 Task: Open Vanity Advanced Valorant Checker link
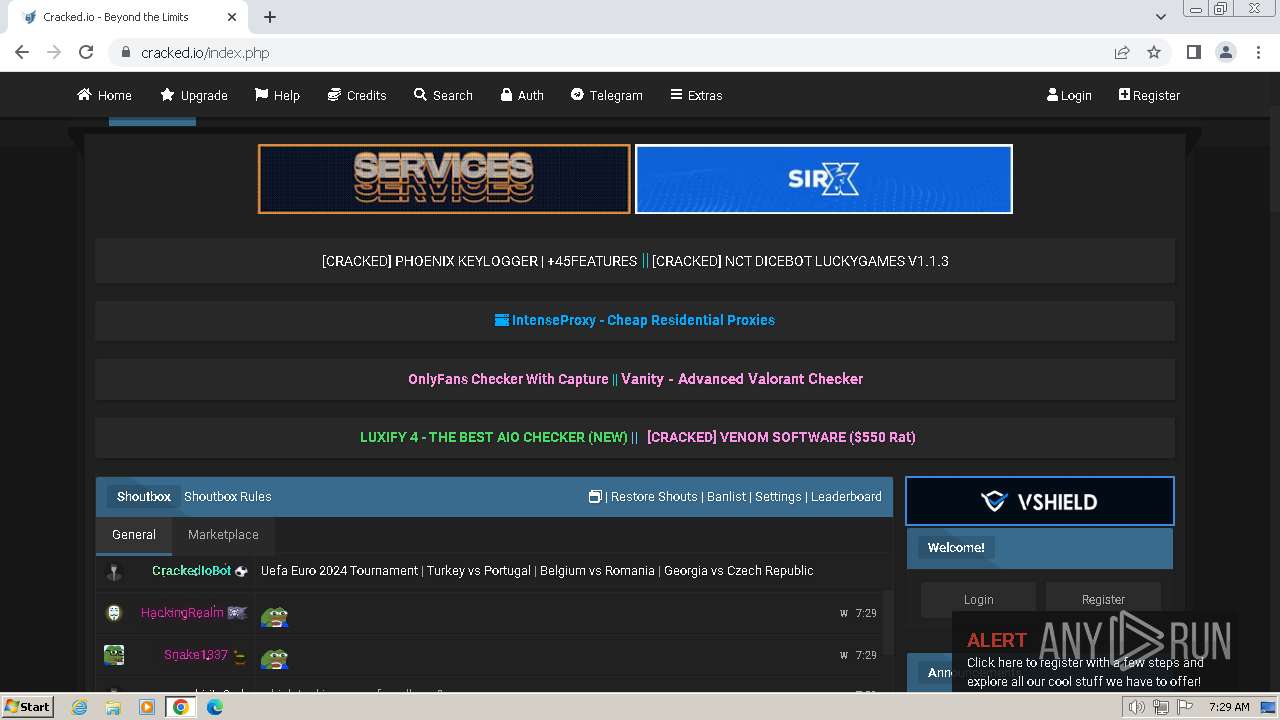coord(742,379)
